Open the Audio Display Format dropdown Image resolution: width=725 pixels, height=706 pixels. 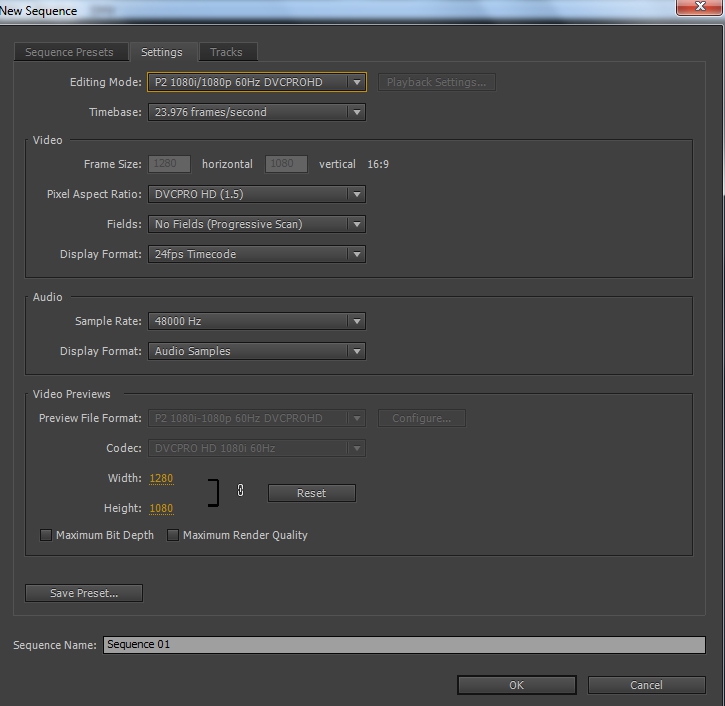tap(257, 351)
